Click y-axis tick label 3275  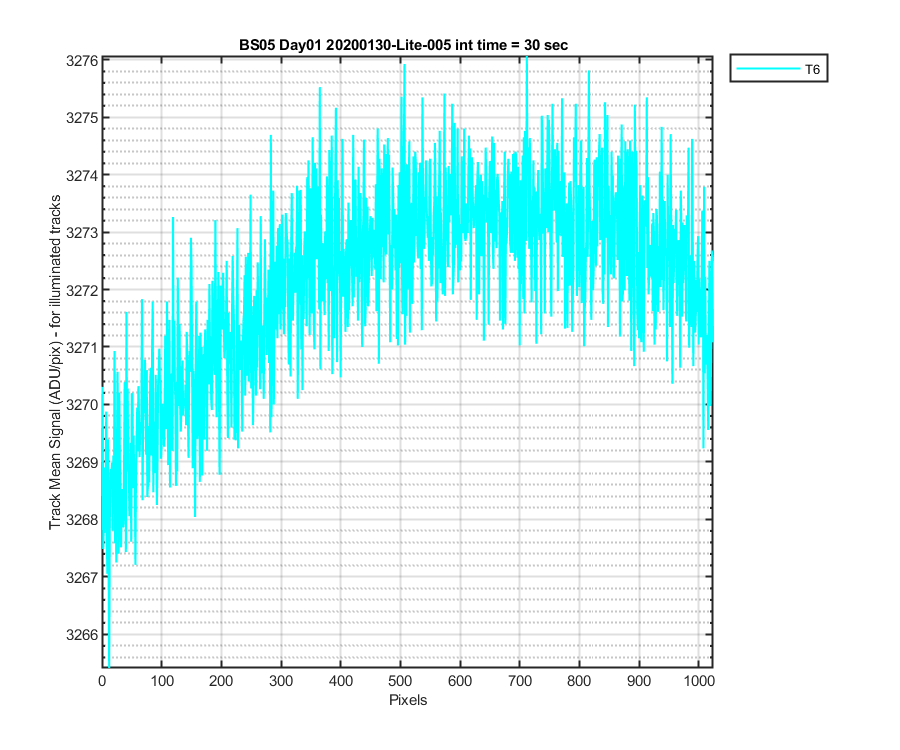pos(82,118)
